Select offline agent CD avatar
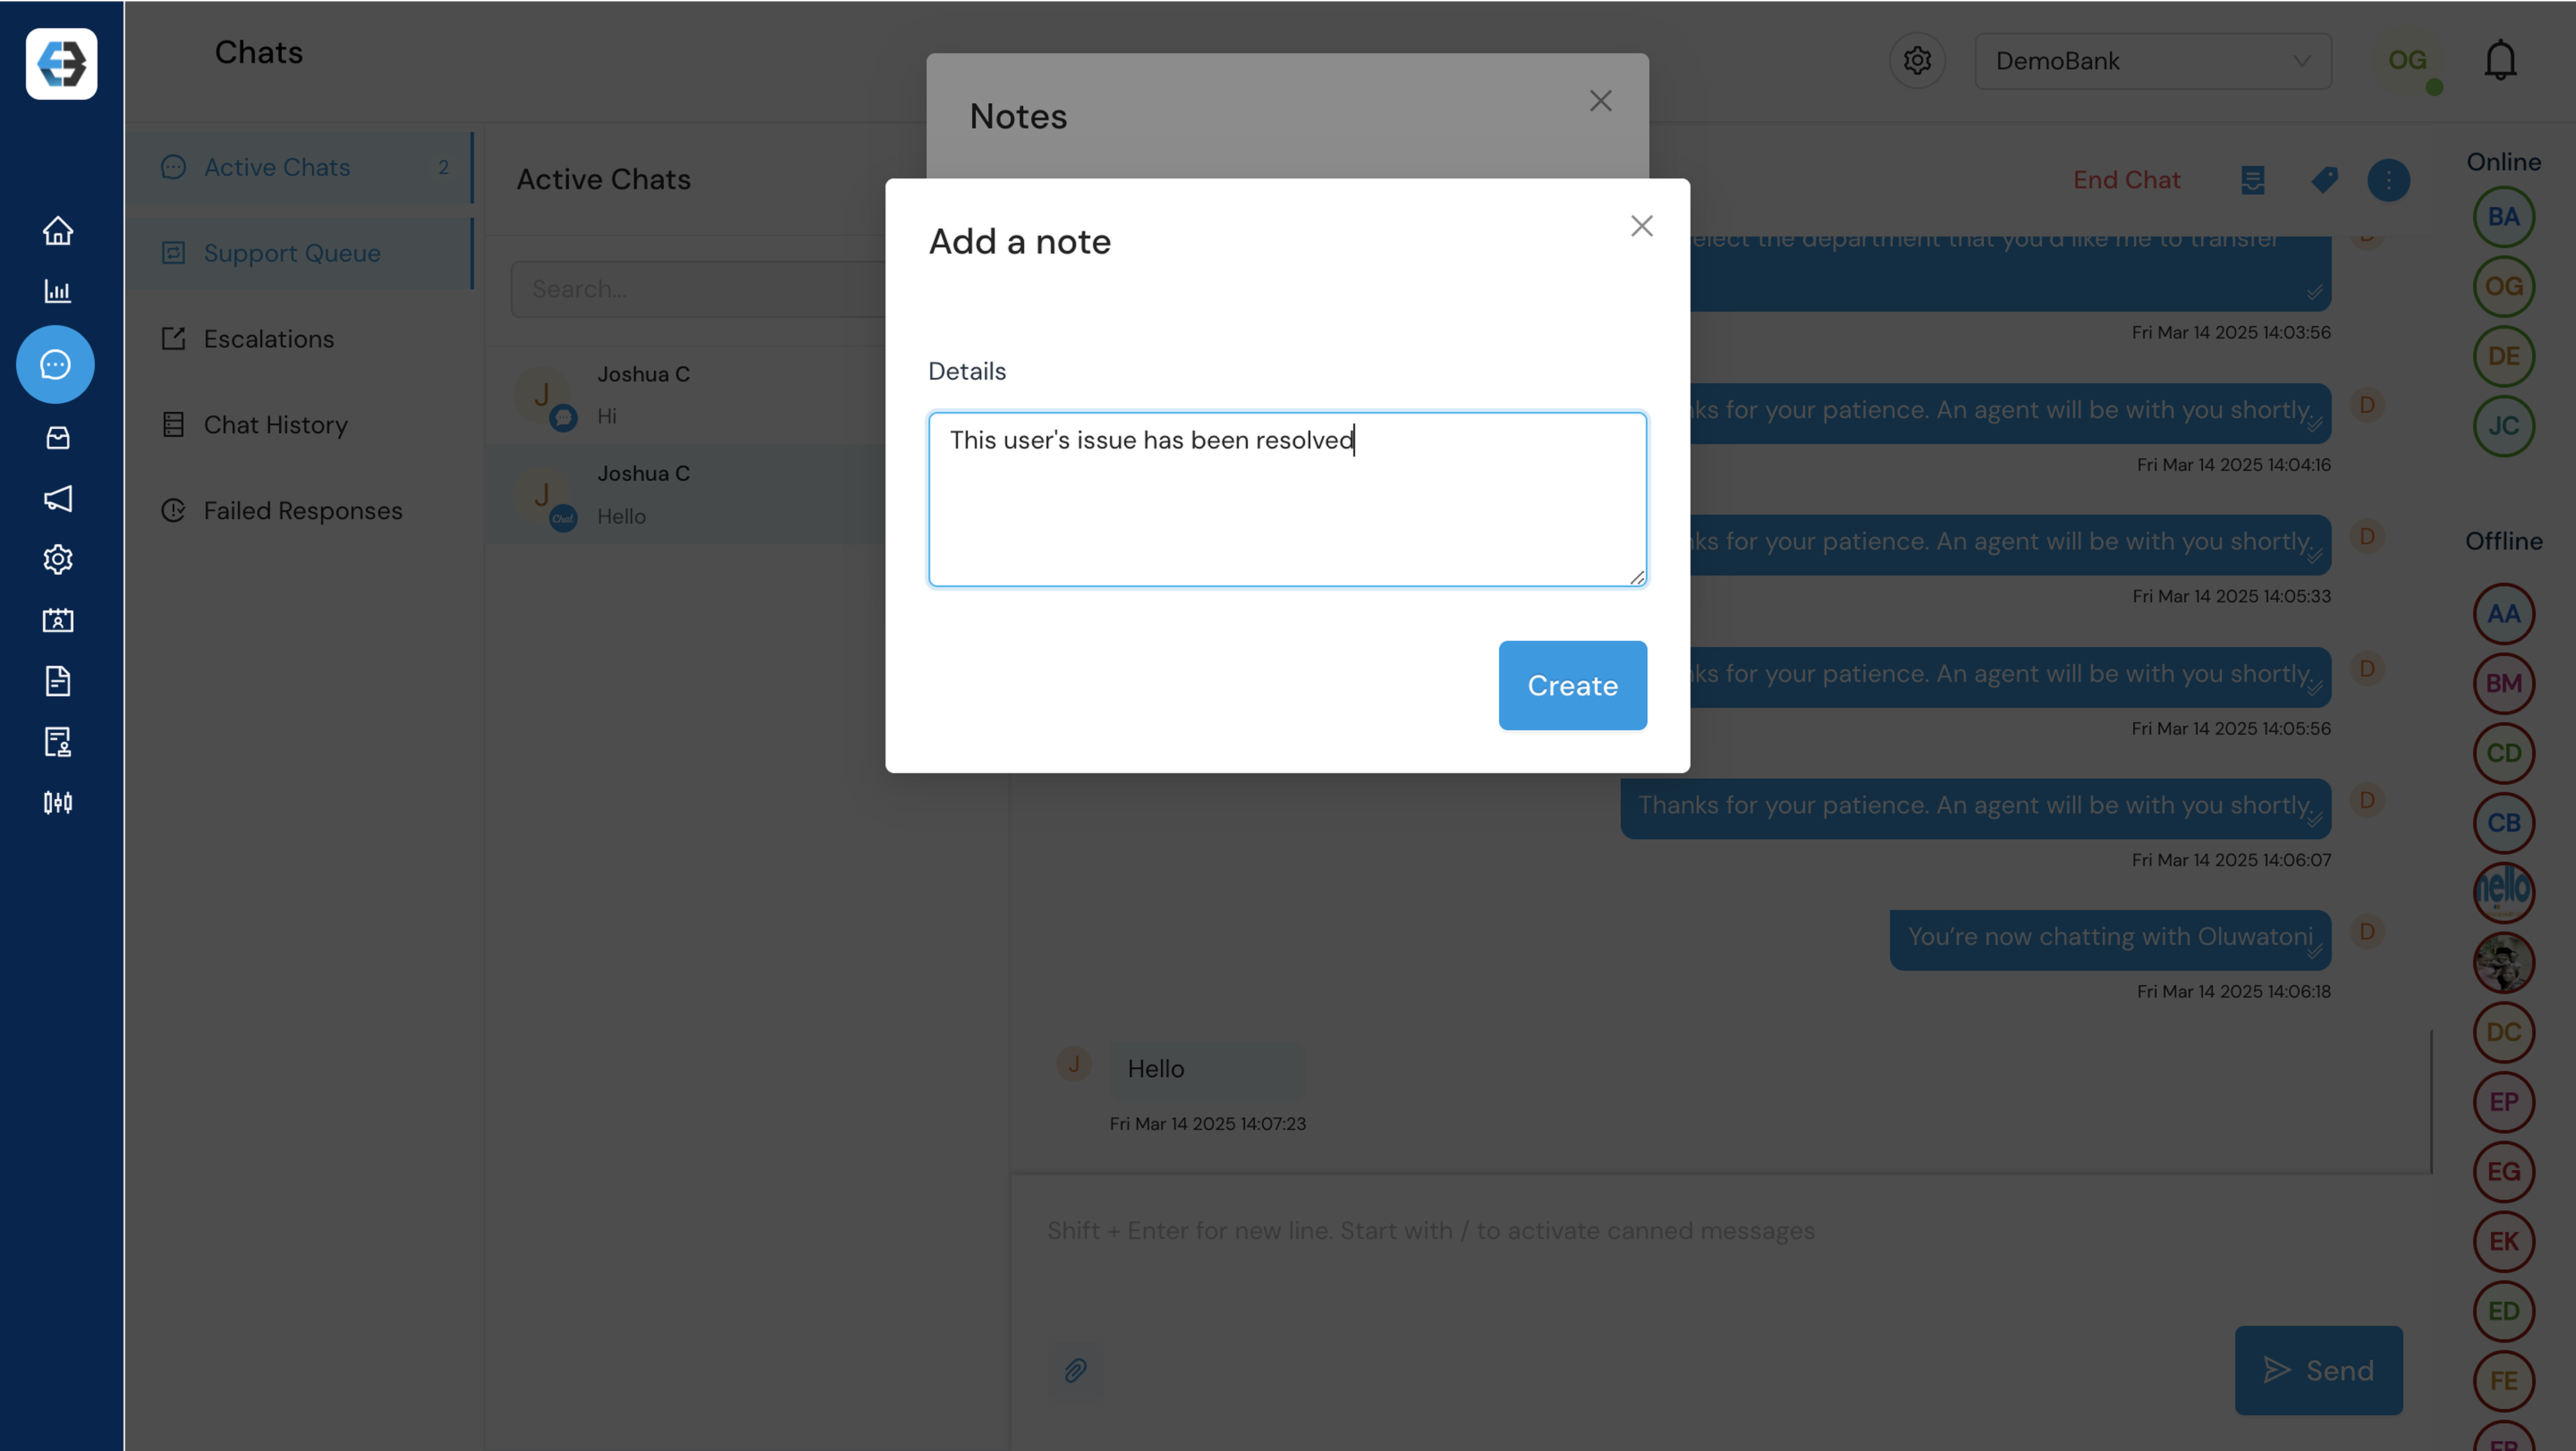Image resolution: width=2576 pixels, height=1451 pixels. click(2503, 753)
